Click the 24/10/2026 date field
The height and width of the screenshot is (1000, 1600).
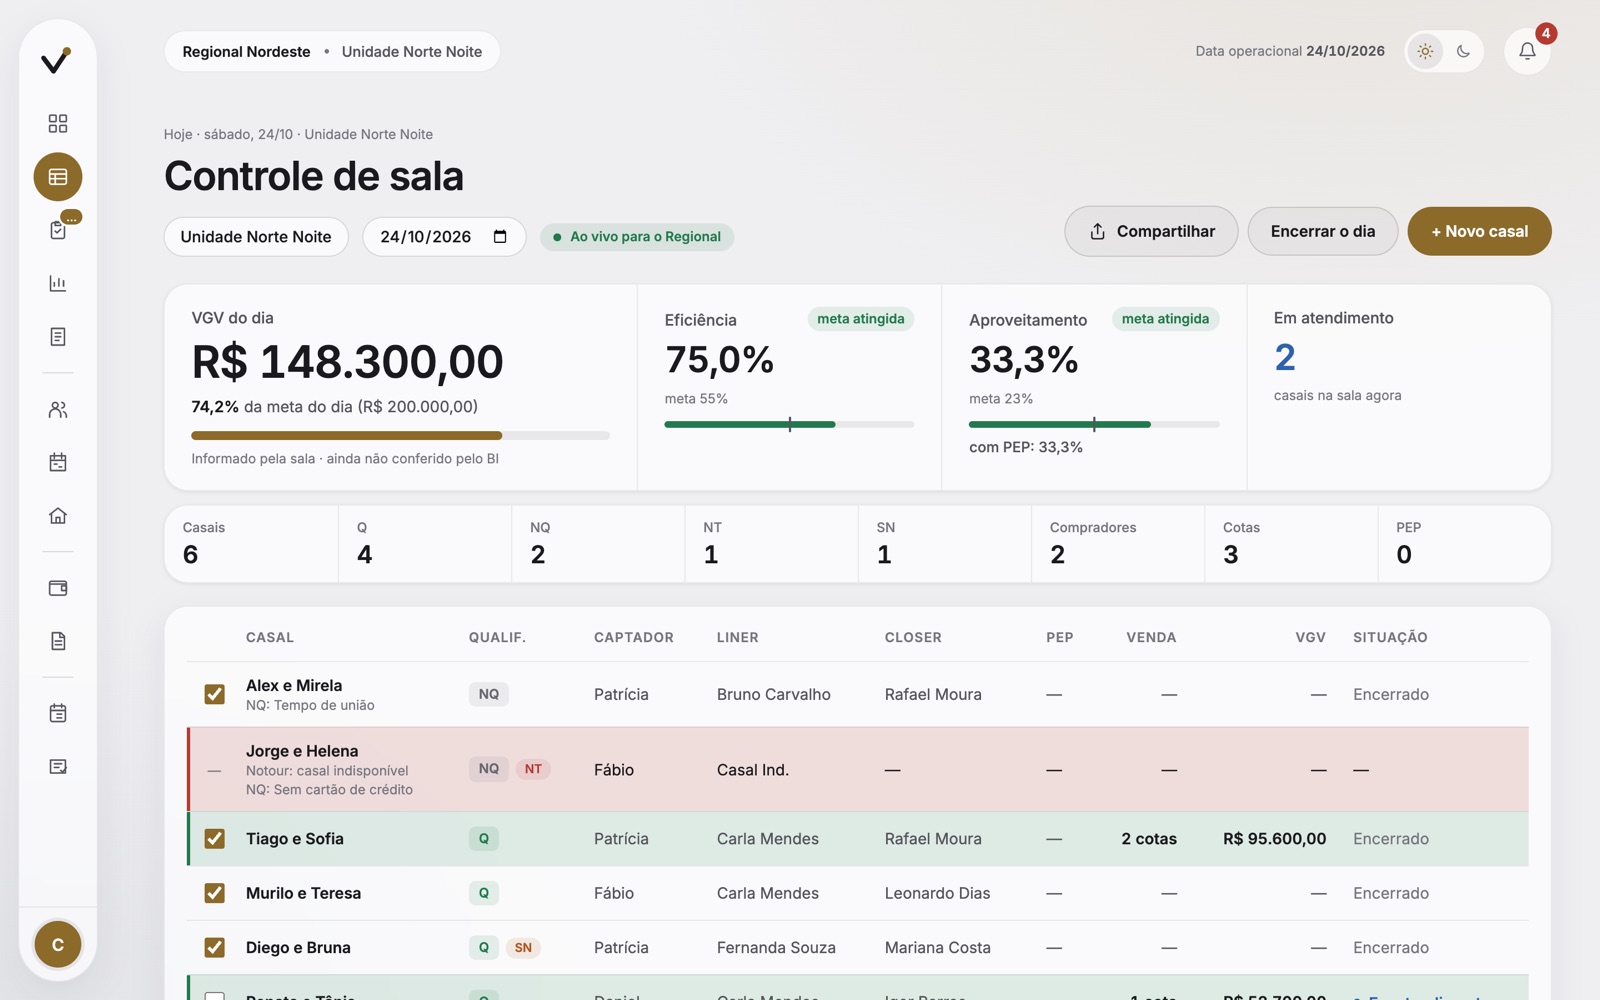tap(444, 237)
